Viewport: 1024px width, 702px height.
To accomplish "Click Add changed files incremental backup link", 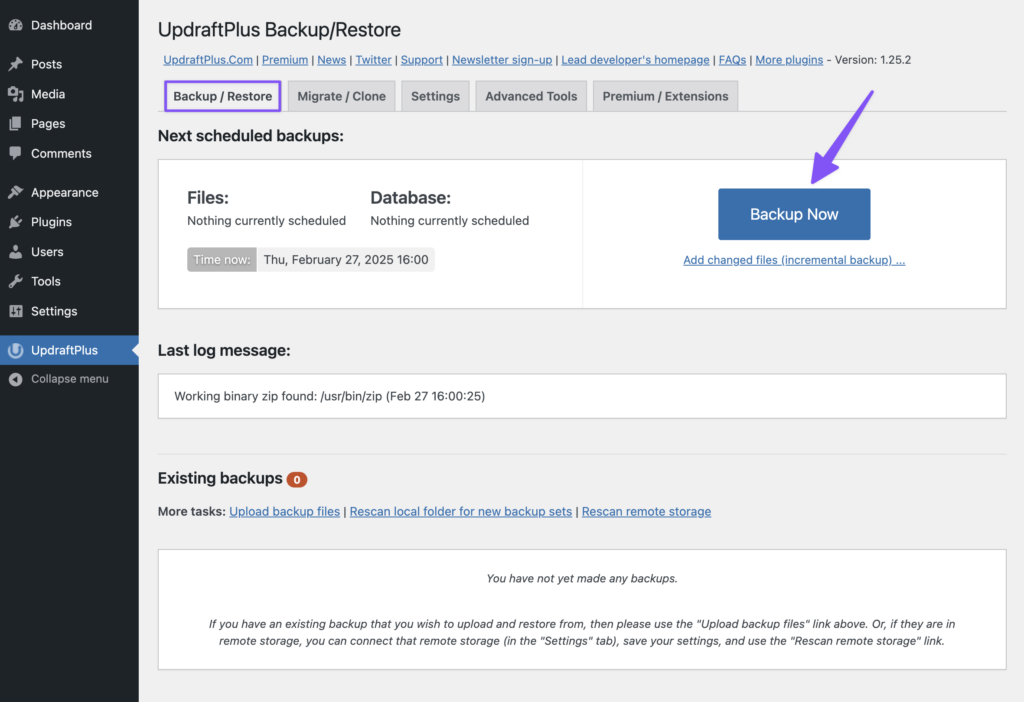I will click(x=794, y=260).
